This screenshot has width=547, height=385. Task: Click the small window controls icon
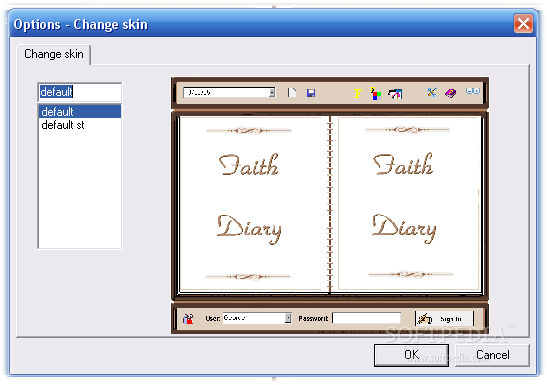473,91
